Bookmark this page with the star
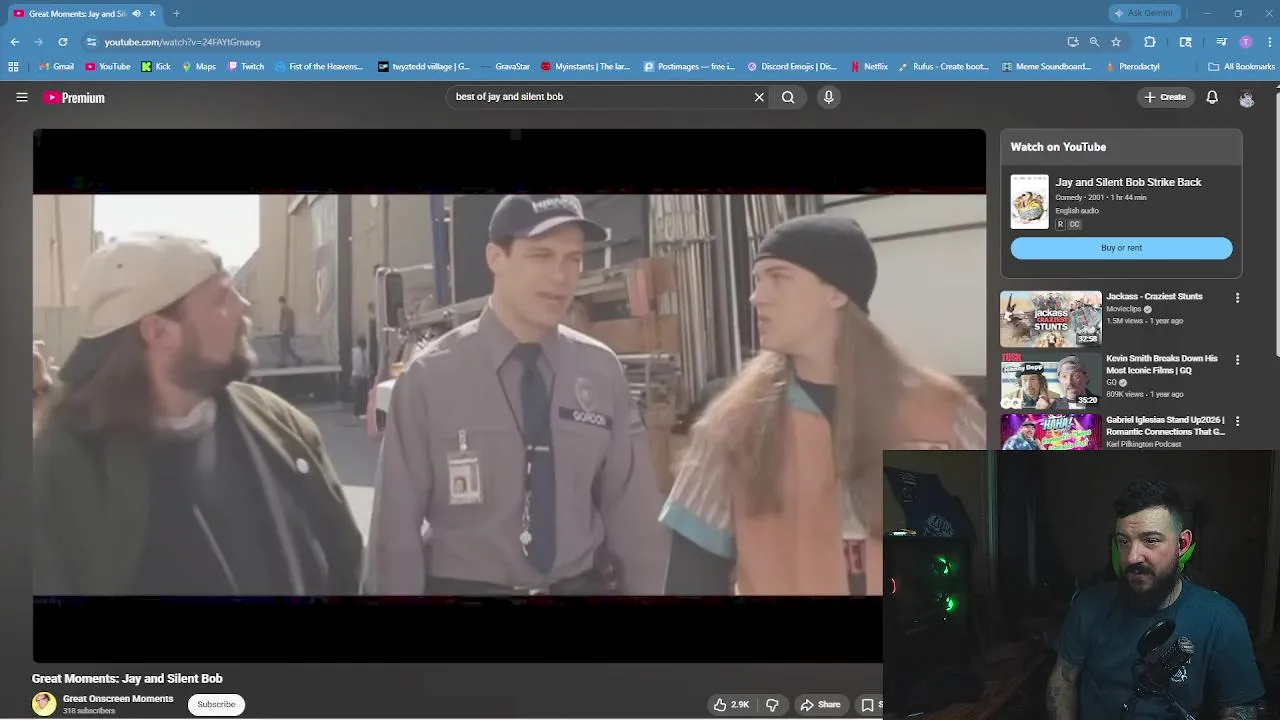 coord(1116,42)
